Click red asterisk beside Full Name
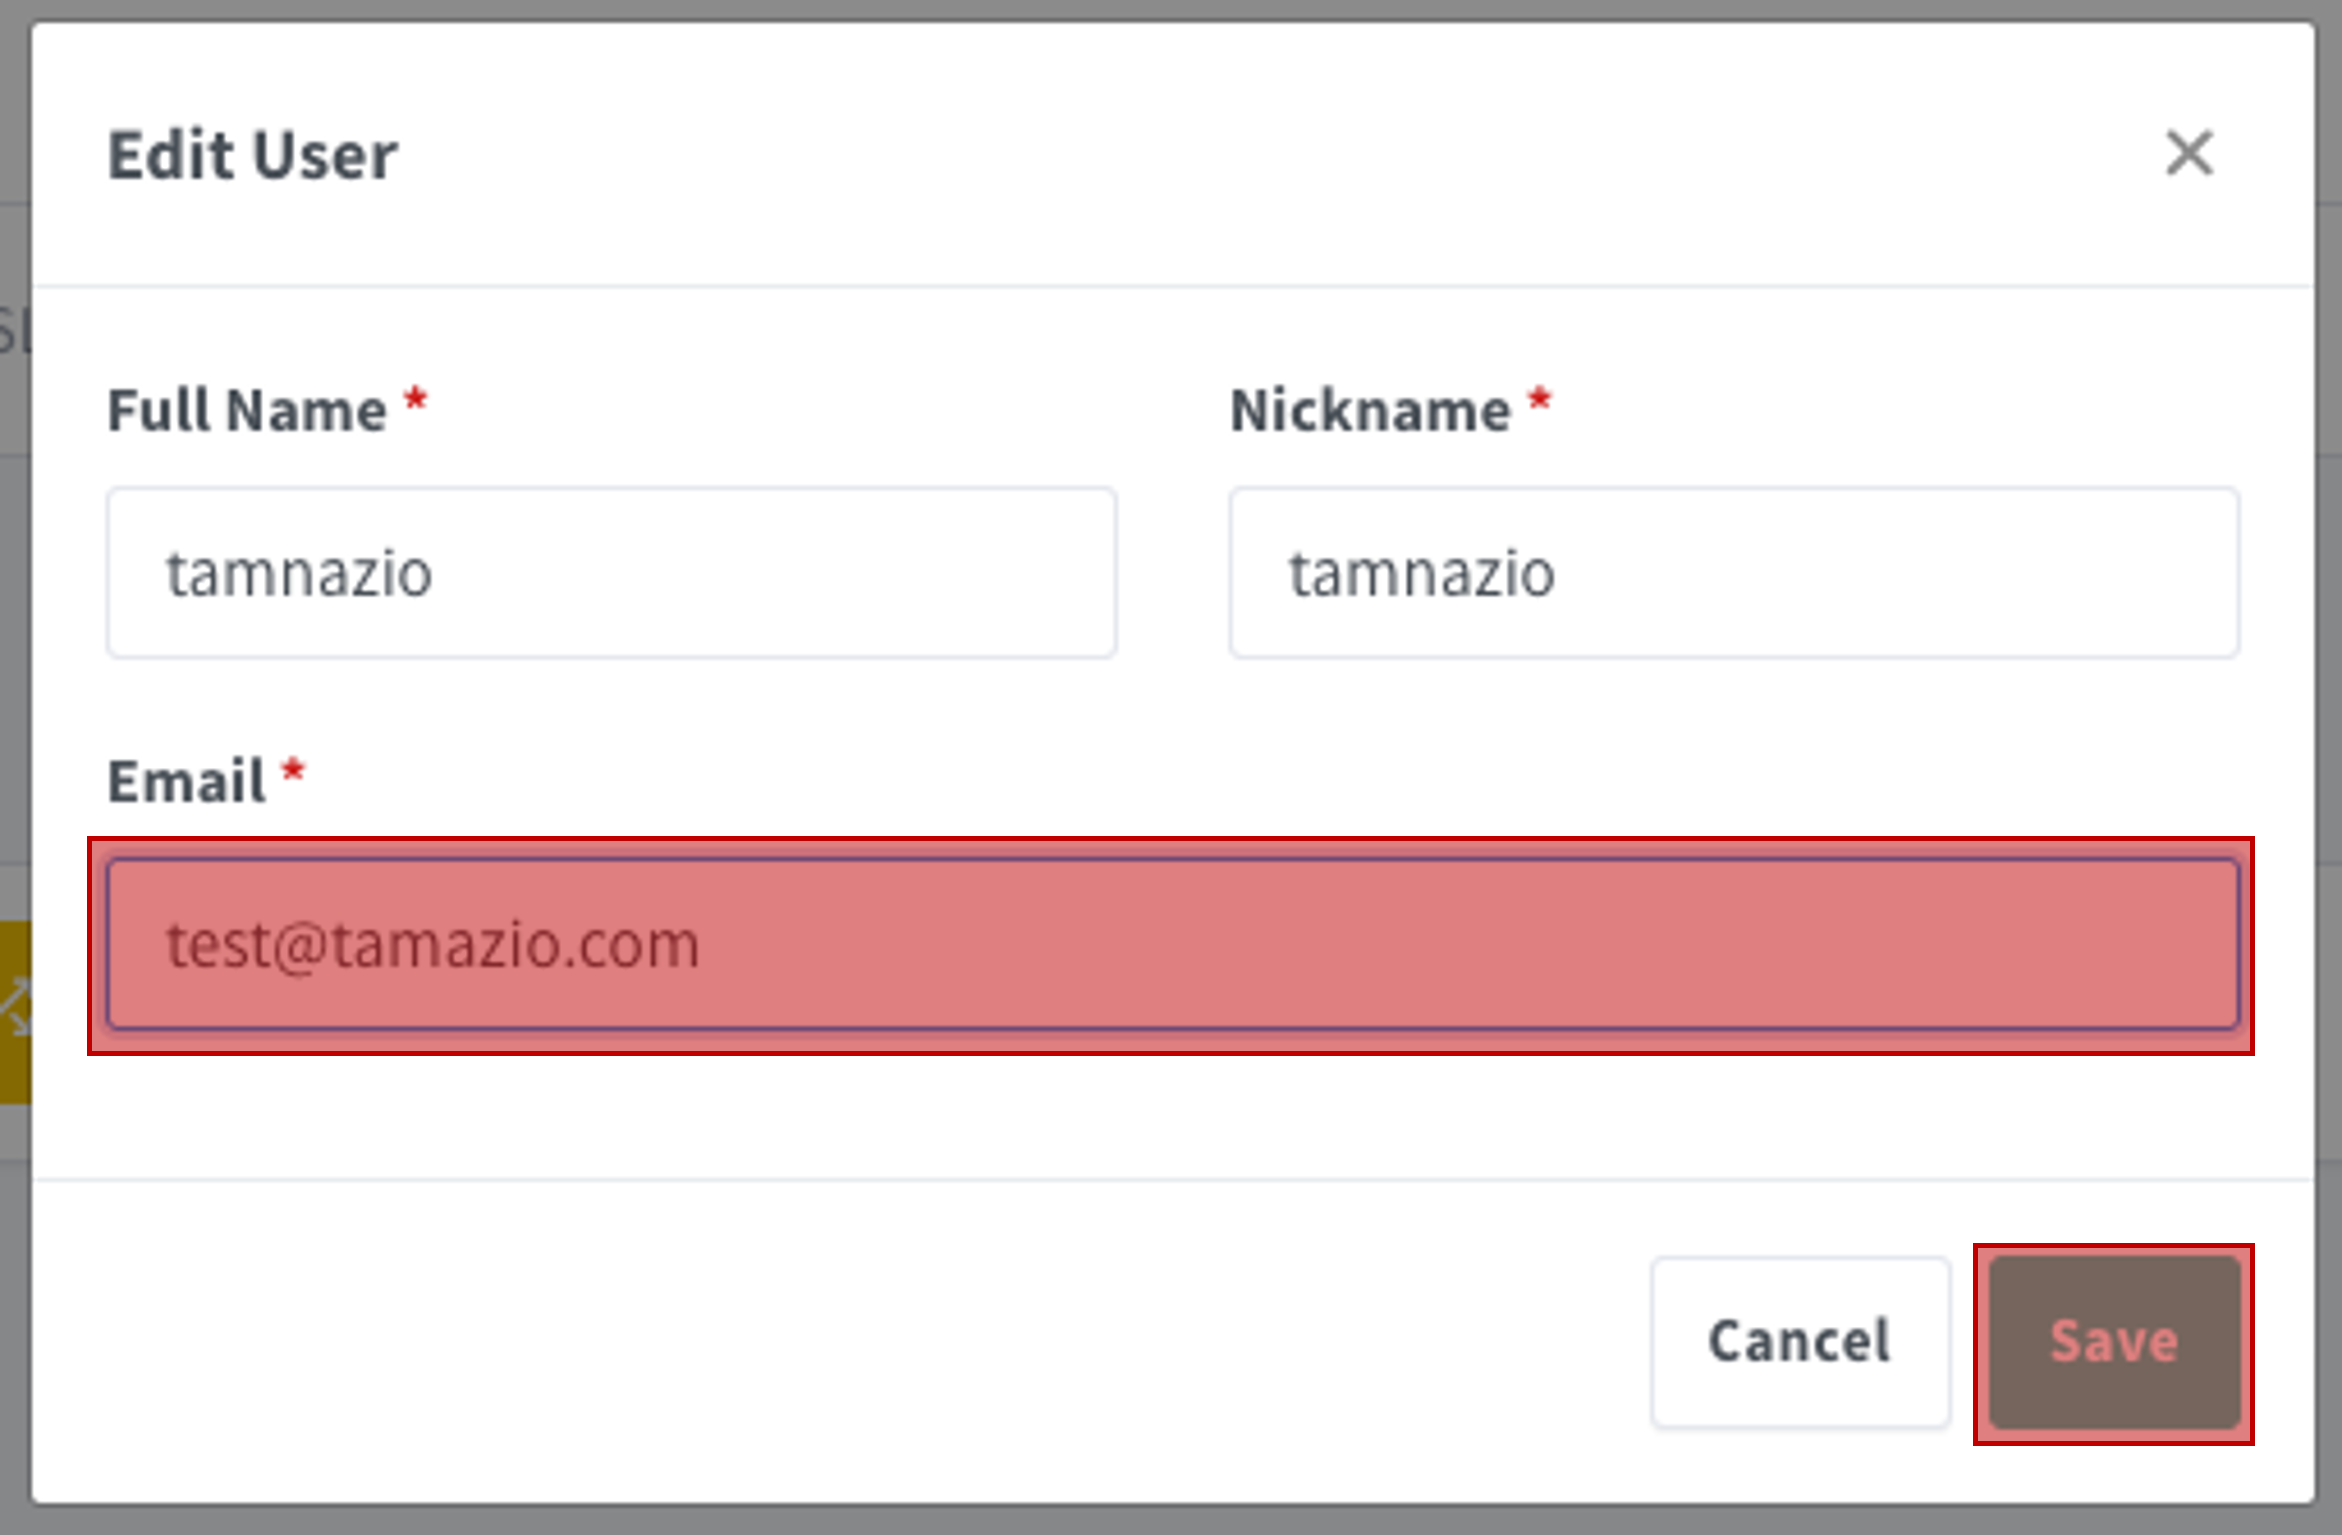The image size is (2342, 1535). 415,401
